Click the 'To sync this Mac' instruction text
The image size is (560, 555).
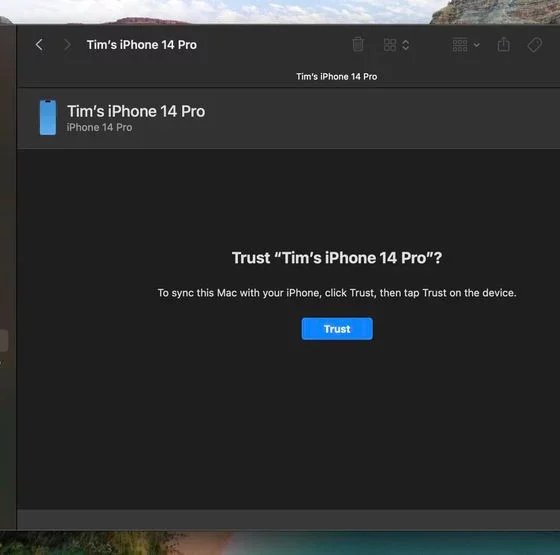tap(337, 293)
